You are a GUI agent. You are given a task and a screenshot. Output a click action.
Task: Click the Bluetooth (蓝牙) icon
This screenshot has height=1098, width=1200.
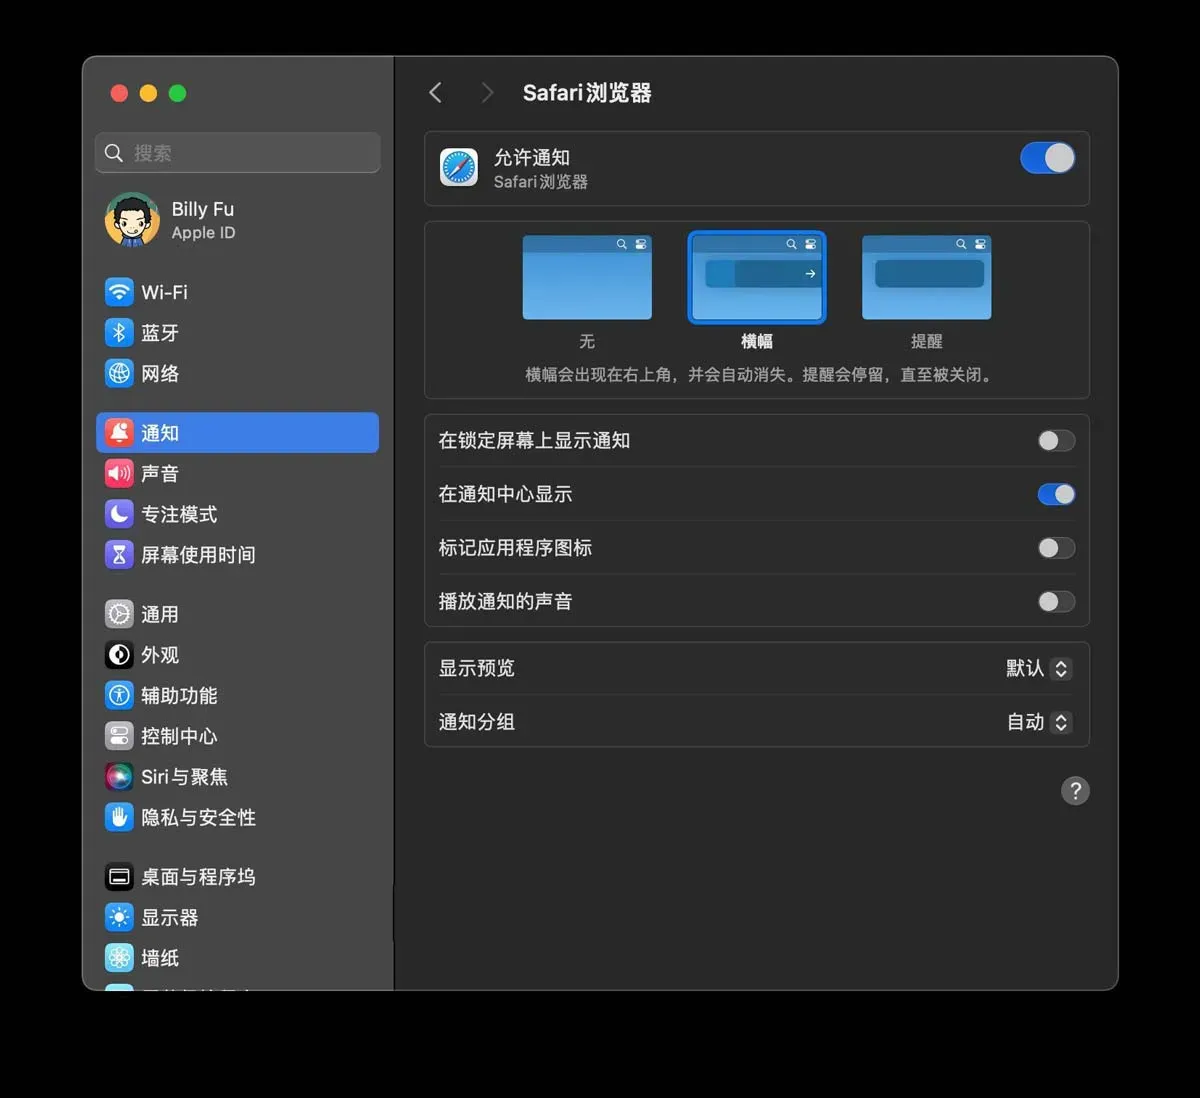tap(119, 333)
